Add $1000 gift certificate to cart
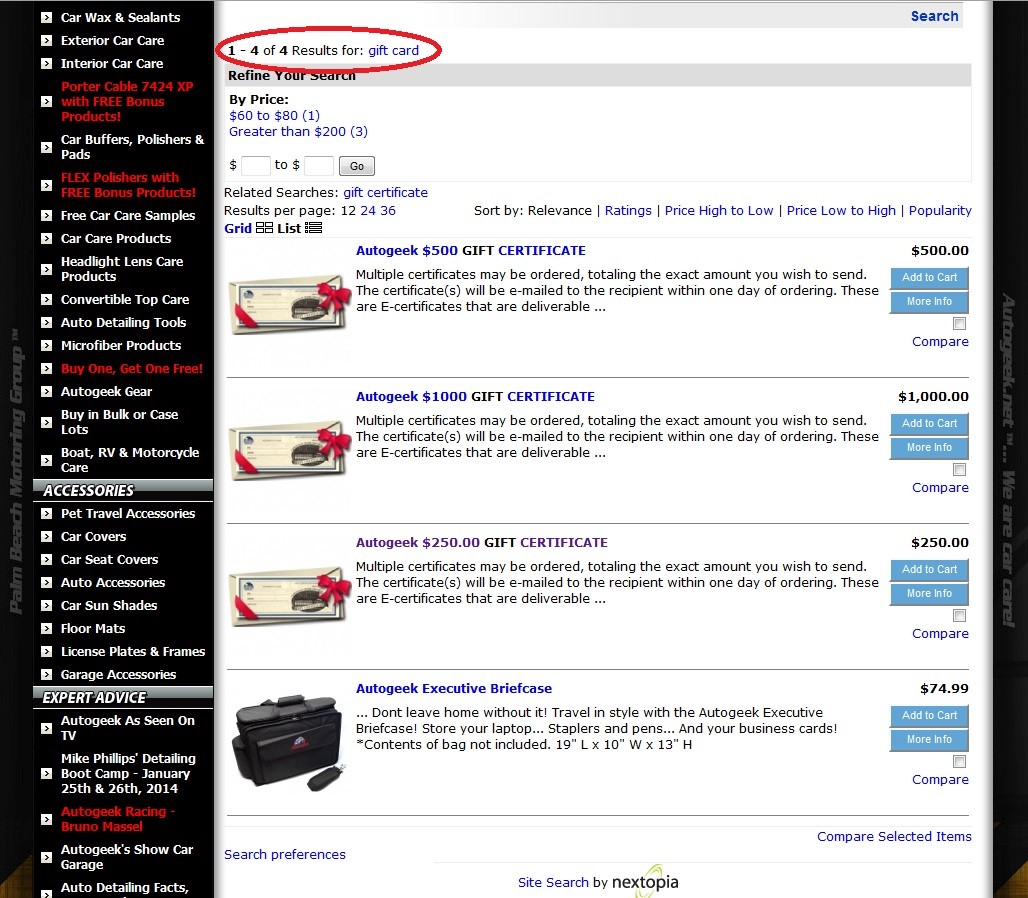Screen dimensions: 1028x898 click(x=929, y=423)
